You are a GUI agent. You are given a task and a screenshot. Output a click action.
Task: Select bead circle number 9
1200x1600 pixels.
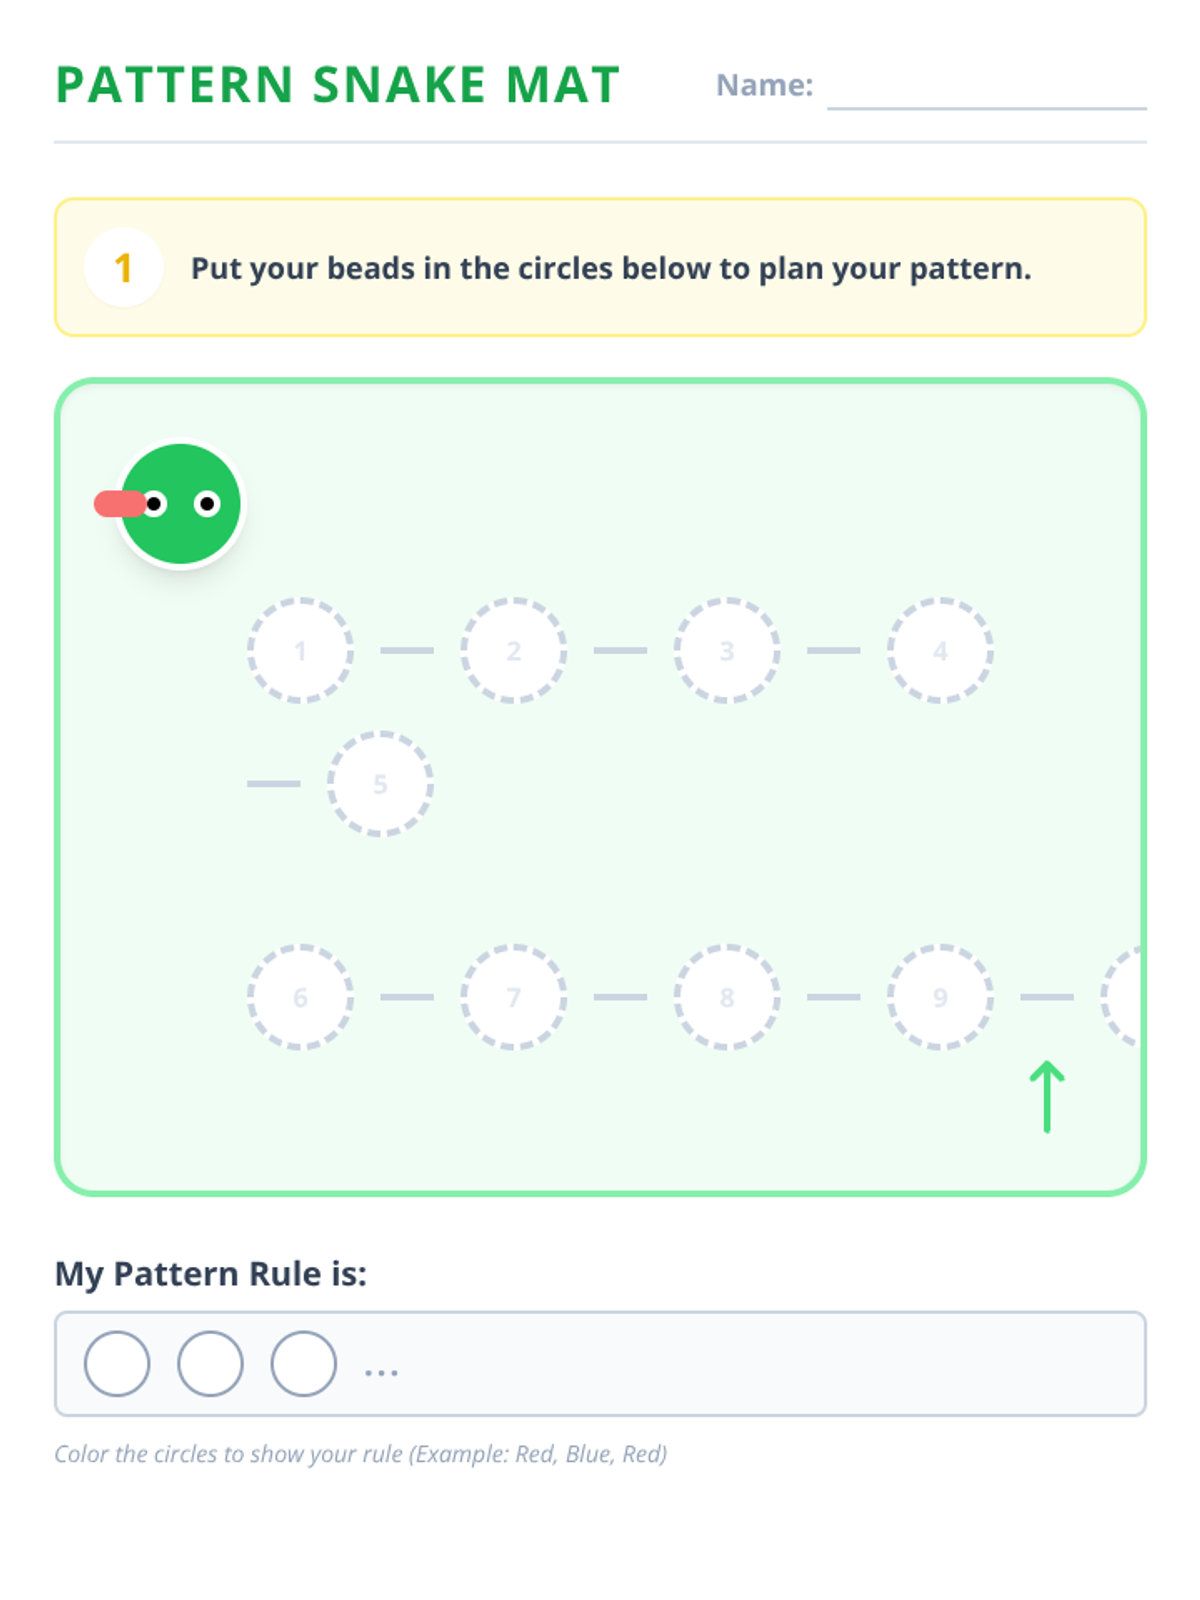coord(940,997)
